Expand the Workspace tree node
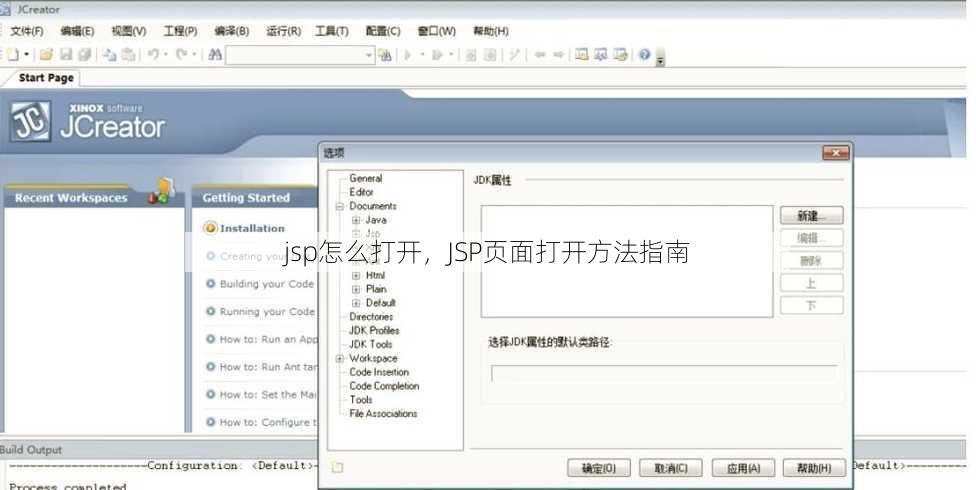Screen dimensions: 976x490 [340, 359]
